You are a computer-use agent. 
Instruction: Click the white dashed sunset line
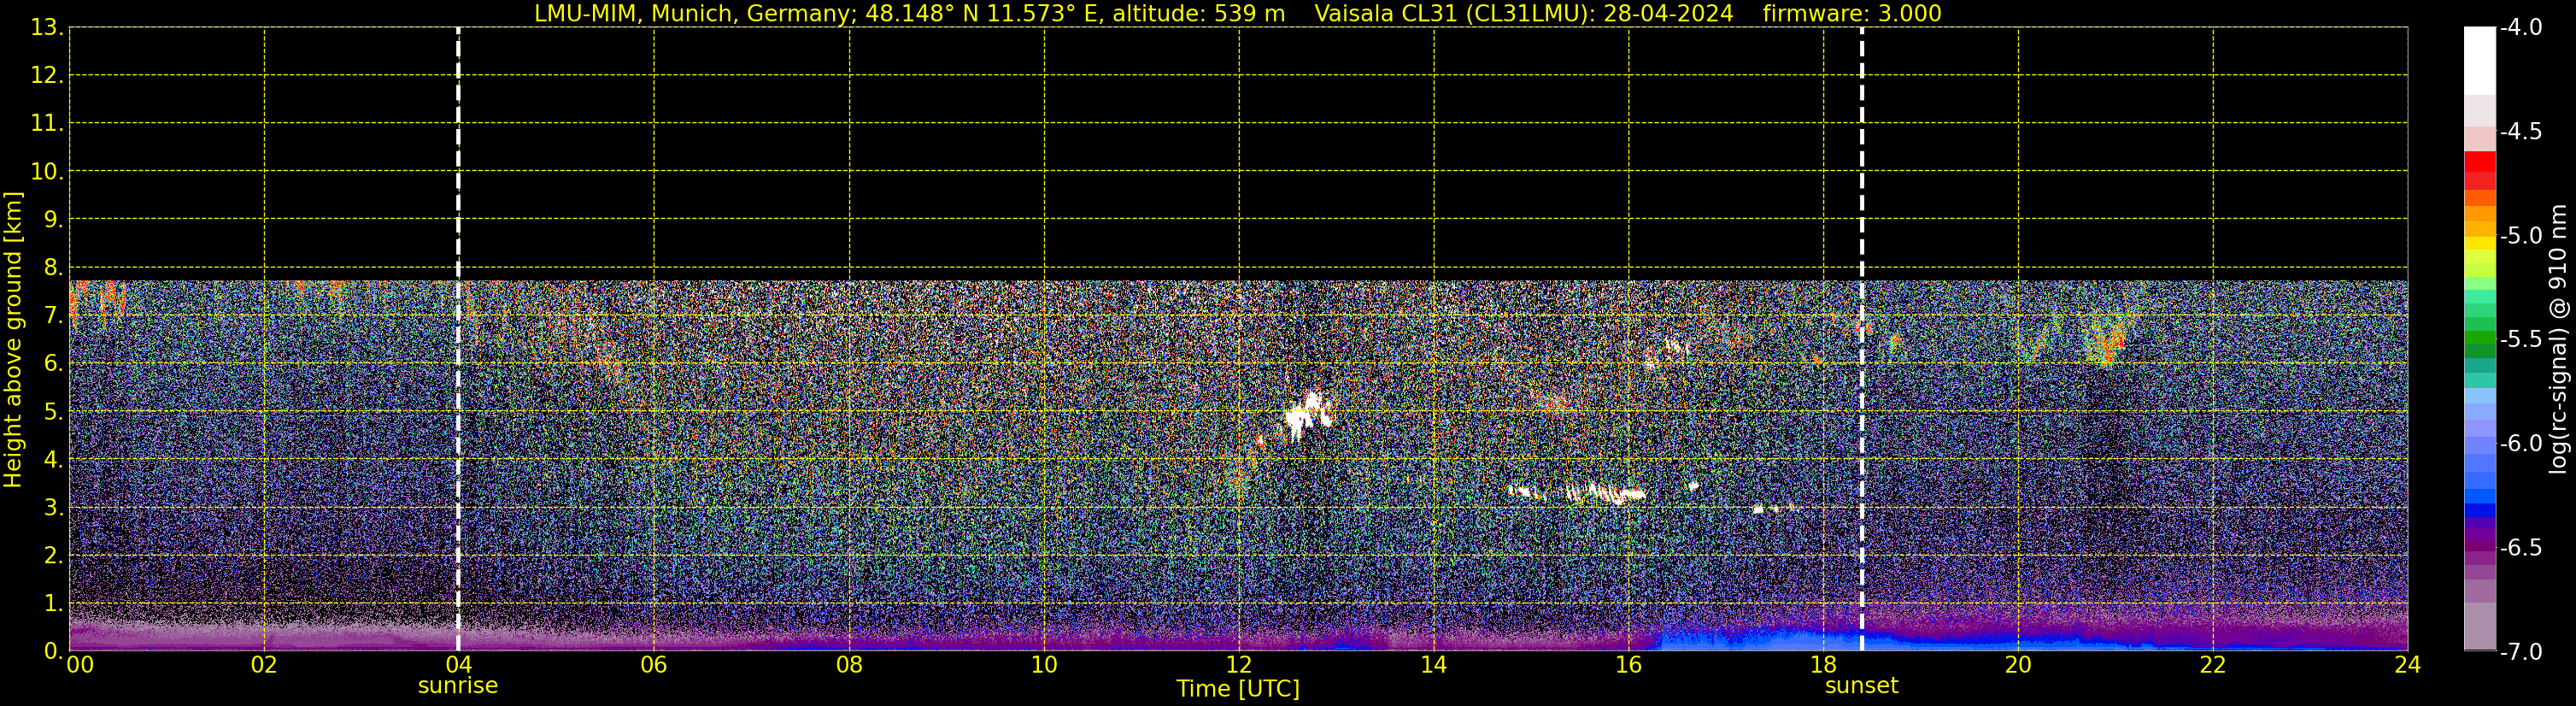pyautogui.click(x=1861, y=340)
